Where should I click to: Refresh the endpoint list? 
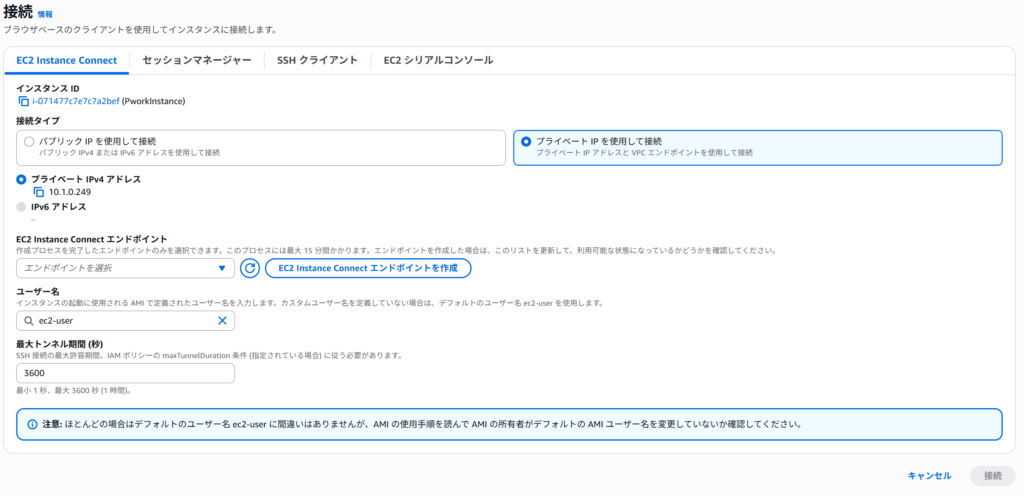tap(249, 268)
